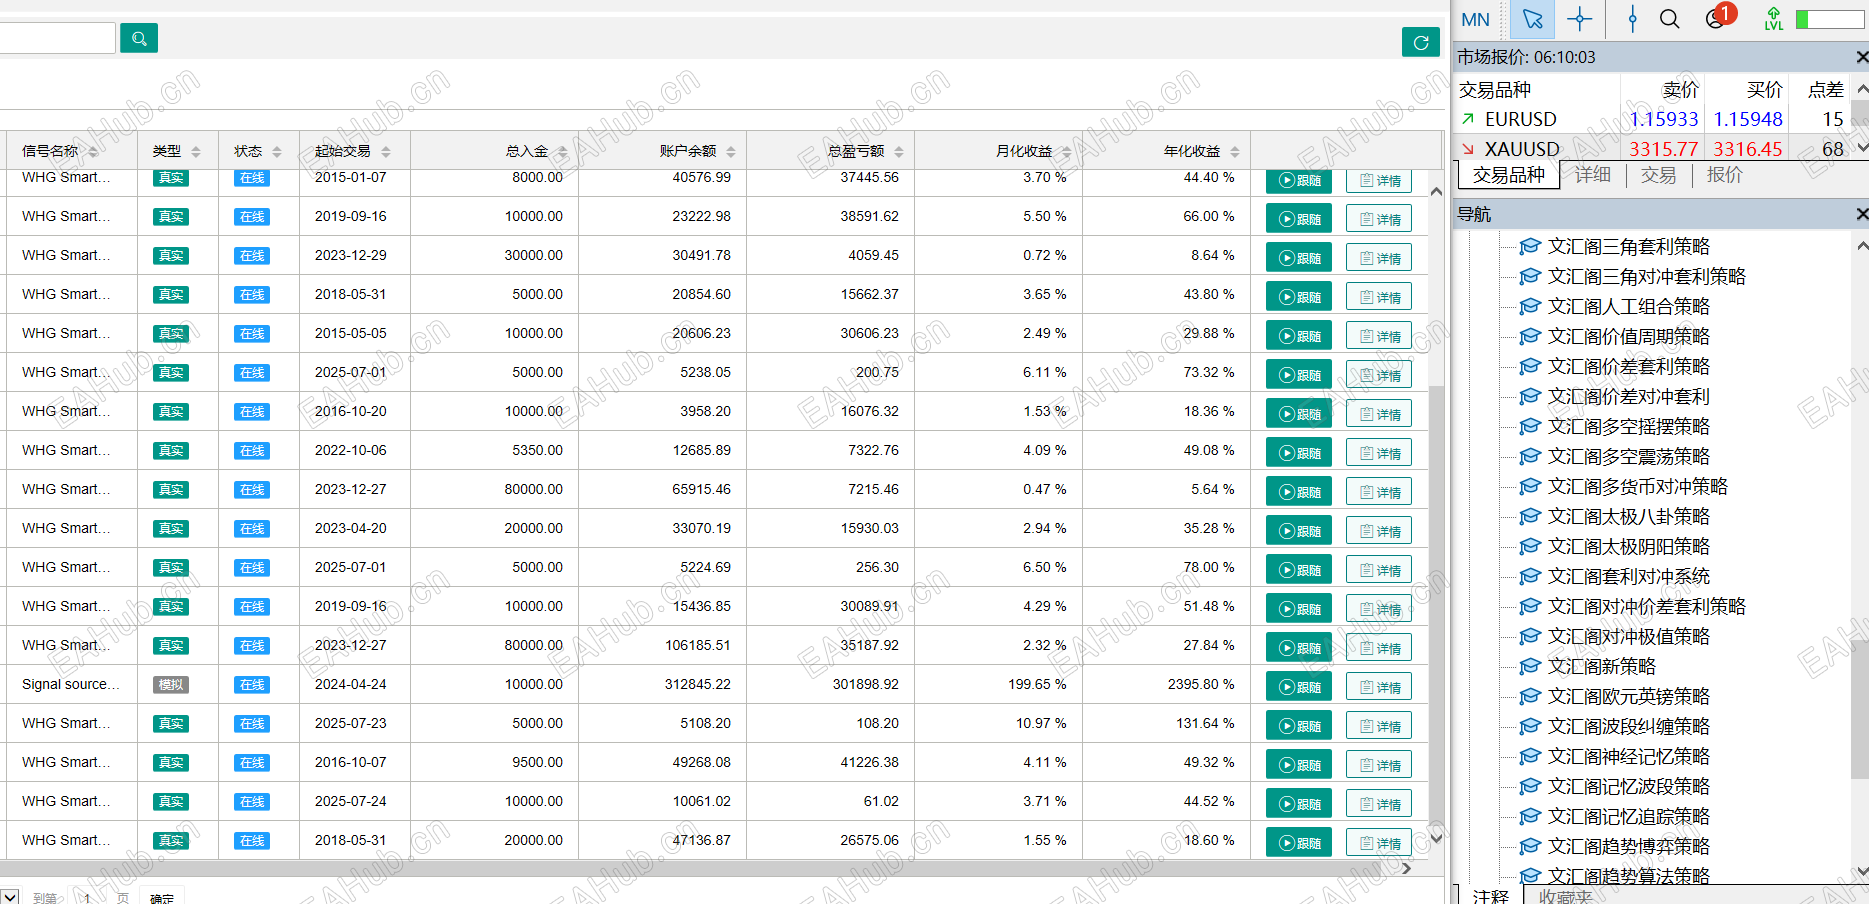This screenshot has height=904, width=1869.
Task: Switch to the MN monthly timeframe
Action: coord(1475,19)
